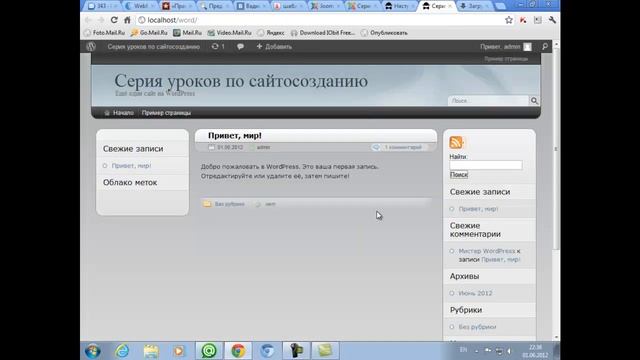
Task: Open the post title Привет, мир!
Action: tap(235, 136)
